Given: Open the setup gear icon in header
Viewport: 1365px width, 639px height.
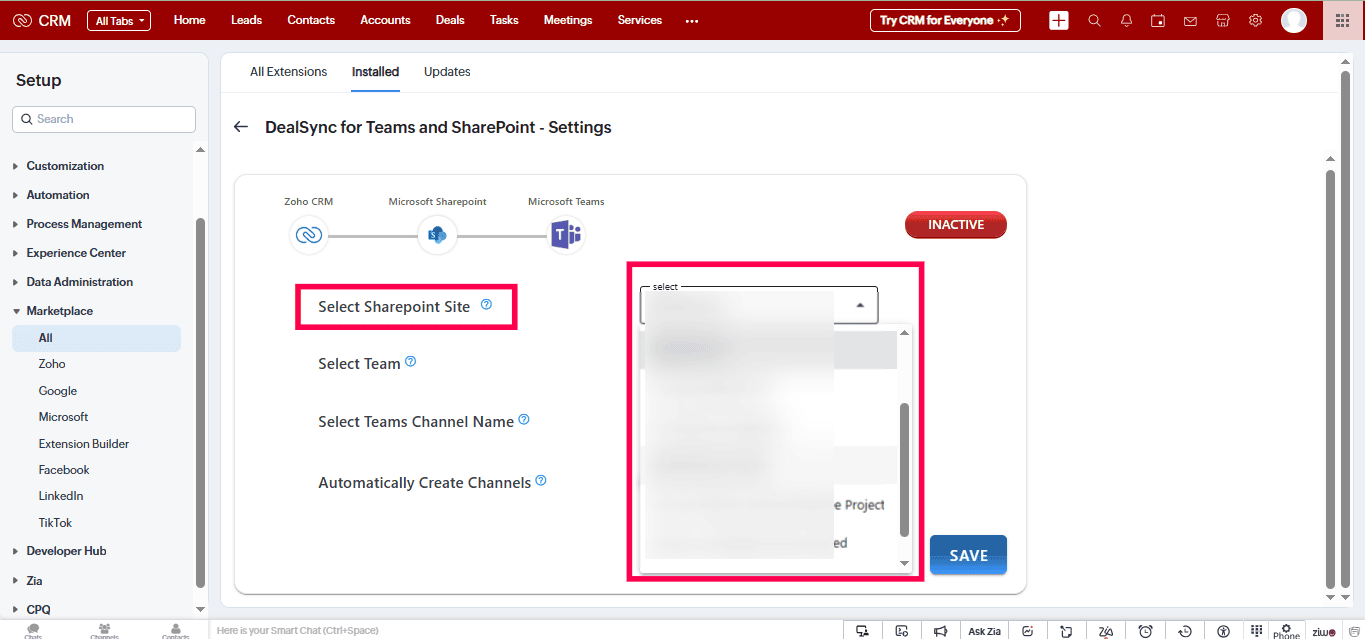Looking at the screenshot, I should (x=1255, y=20).
